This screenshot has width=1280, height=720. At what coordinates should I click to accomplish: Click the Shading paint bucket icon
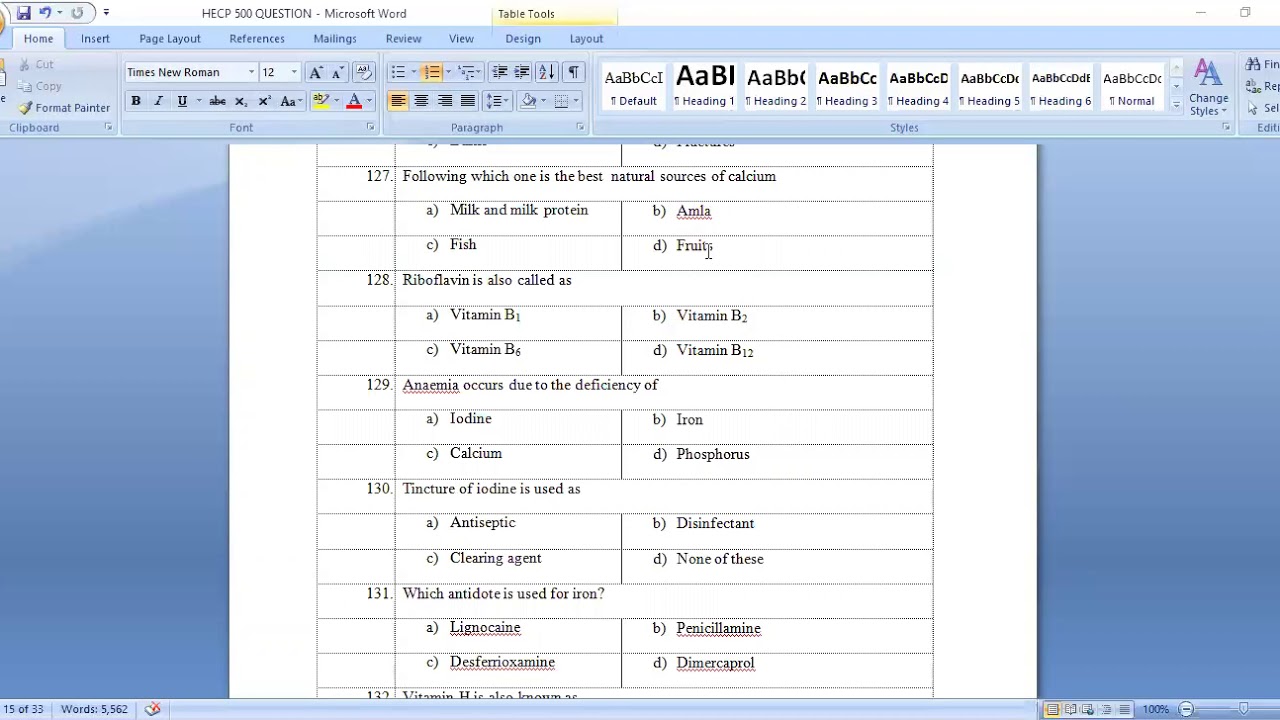point(529,101)
